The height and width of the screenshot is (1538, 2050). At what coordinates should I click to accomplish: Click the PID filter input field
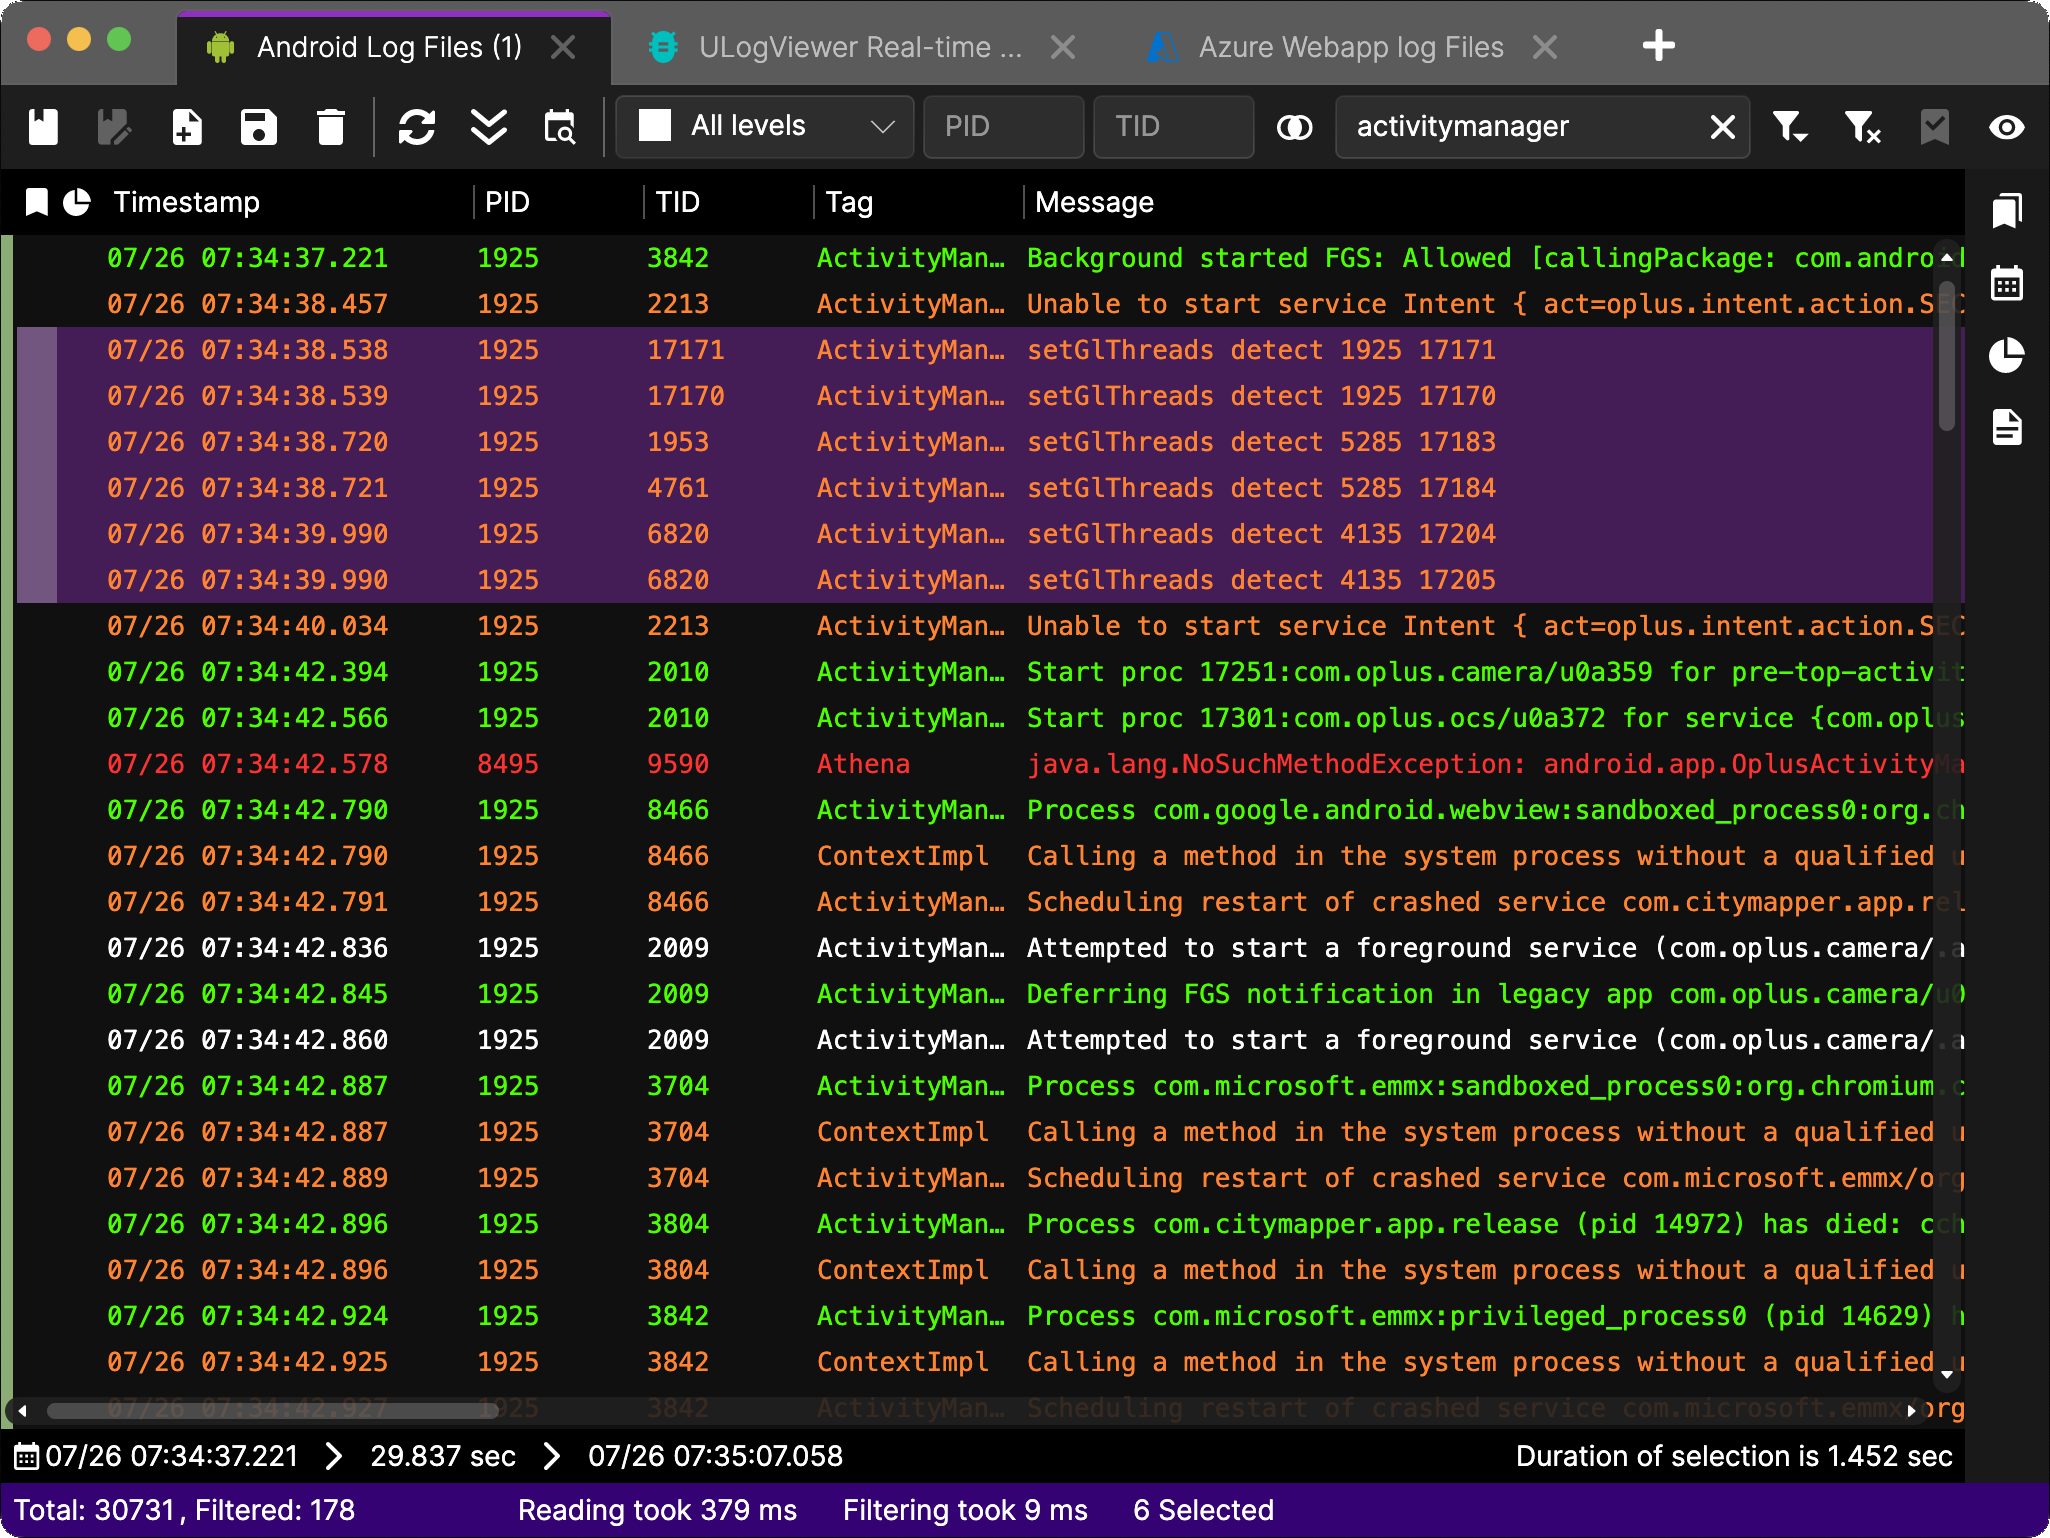pyautogui.click(x=1003, y=127)
